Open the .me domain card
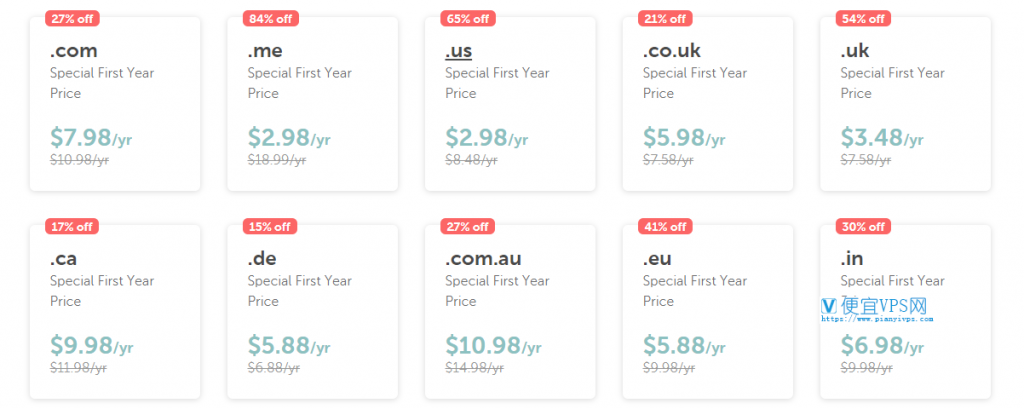 312,104
